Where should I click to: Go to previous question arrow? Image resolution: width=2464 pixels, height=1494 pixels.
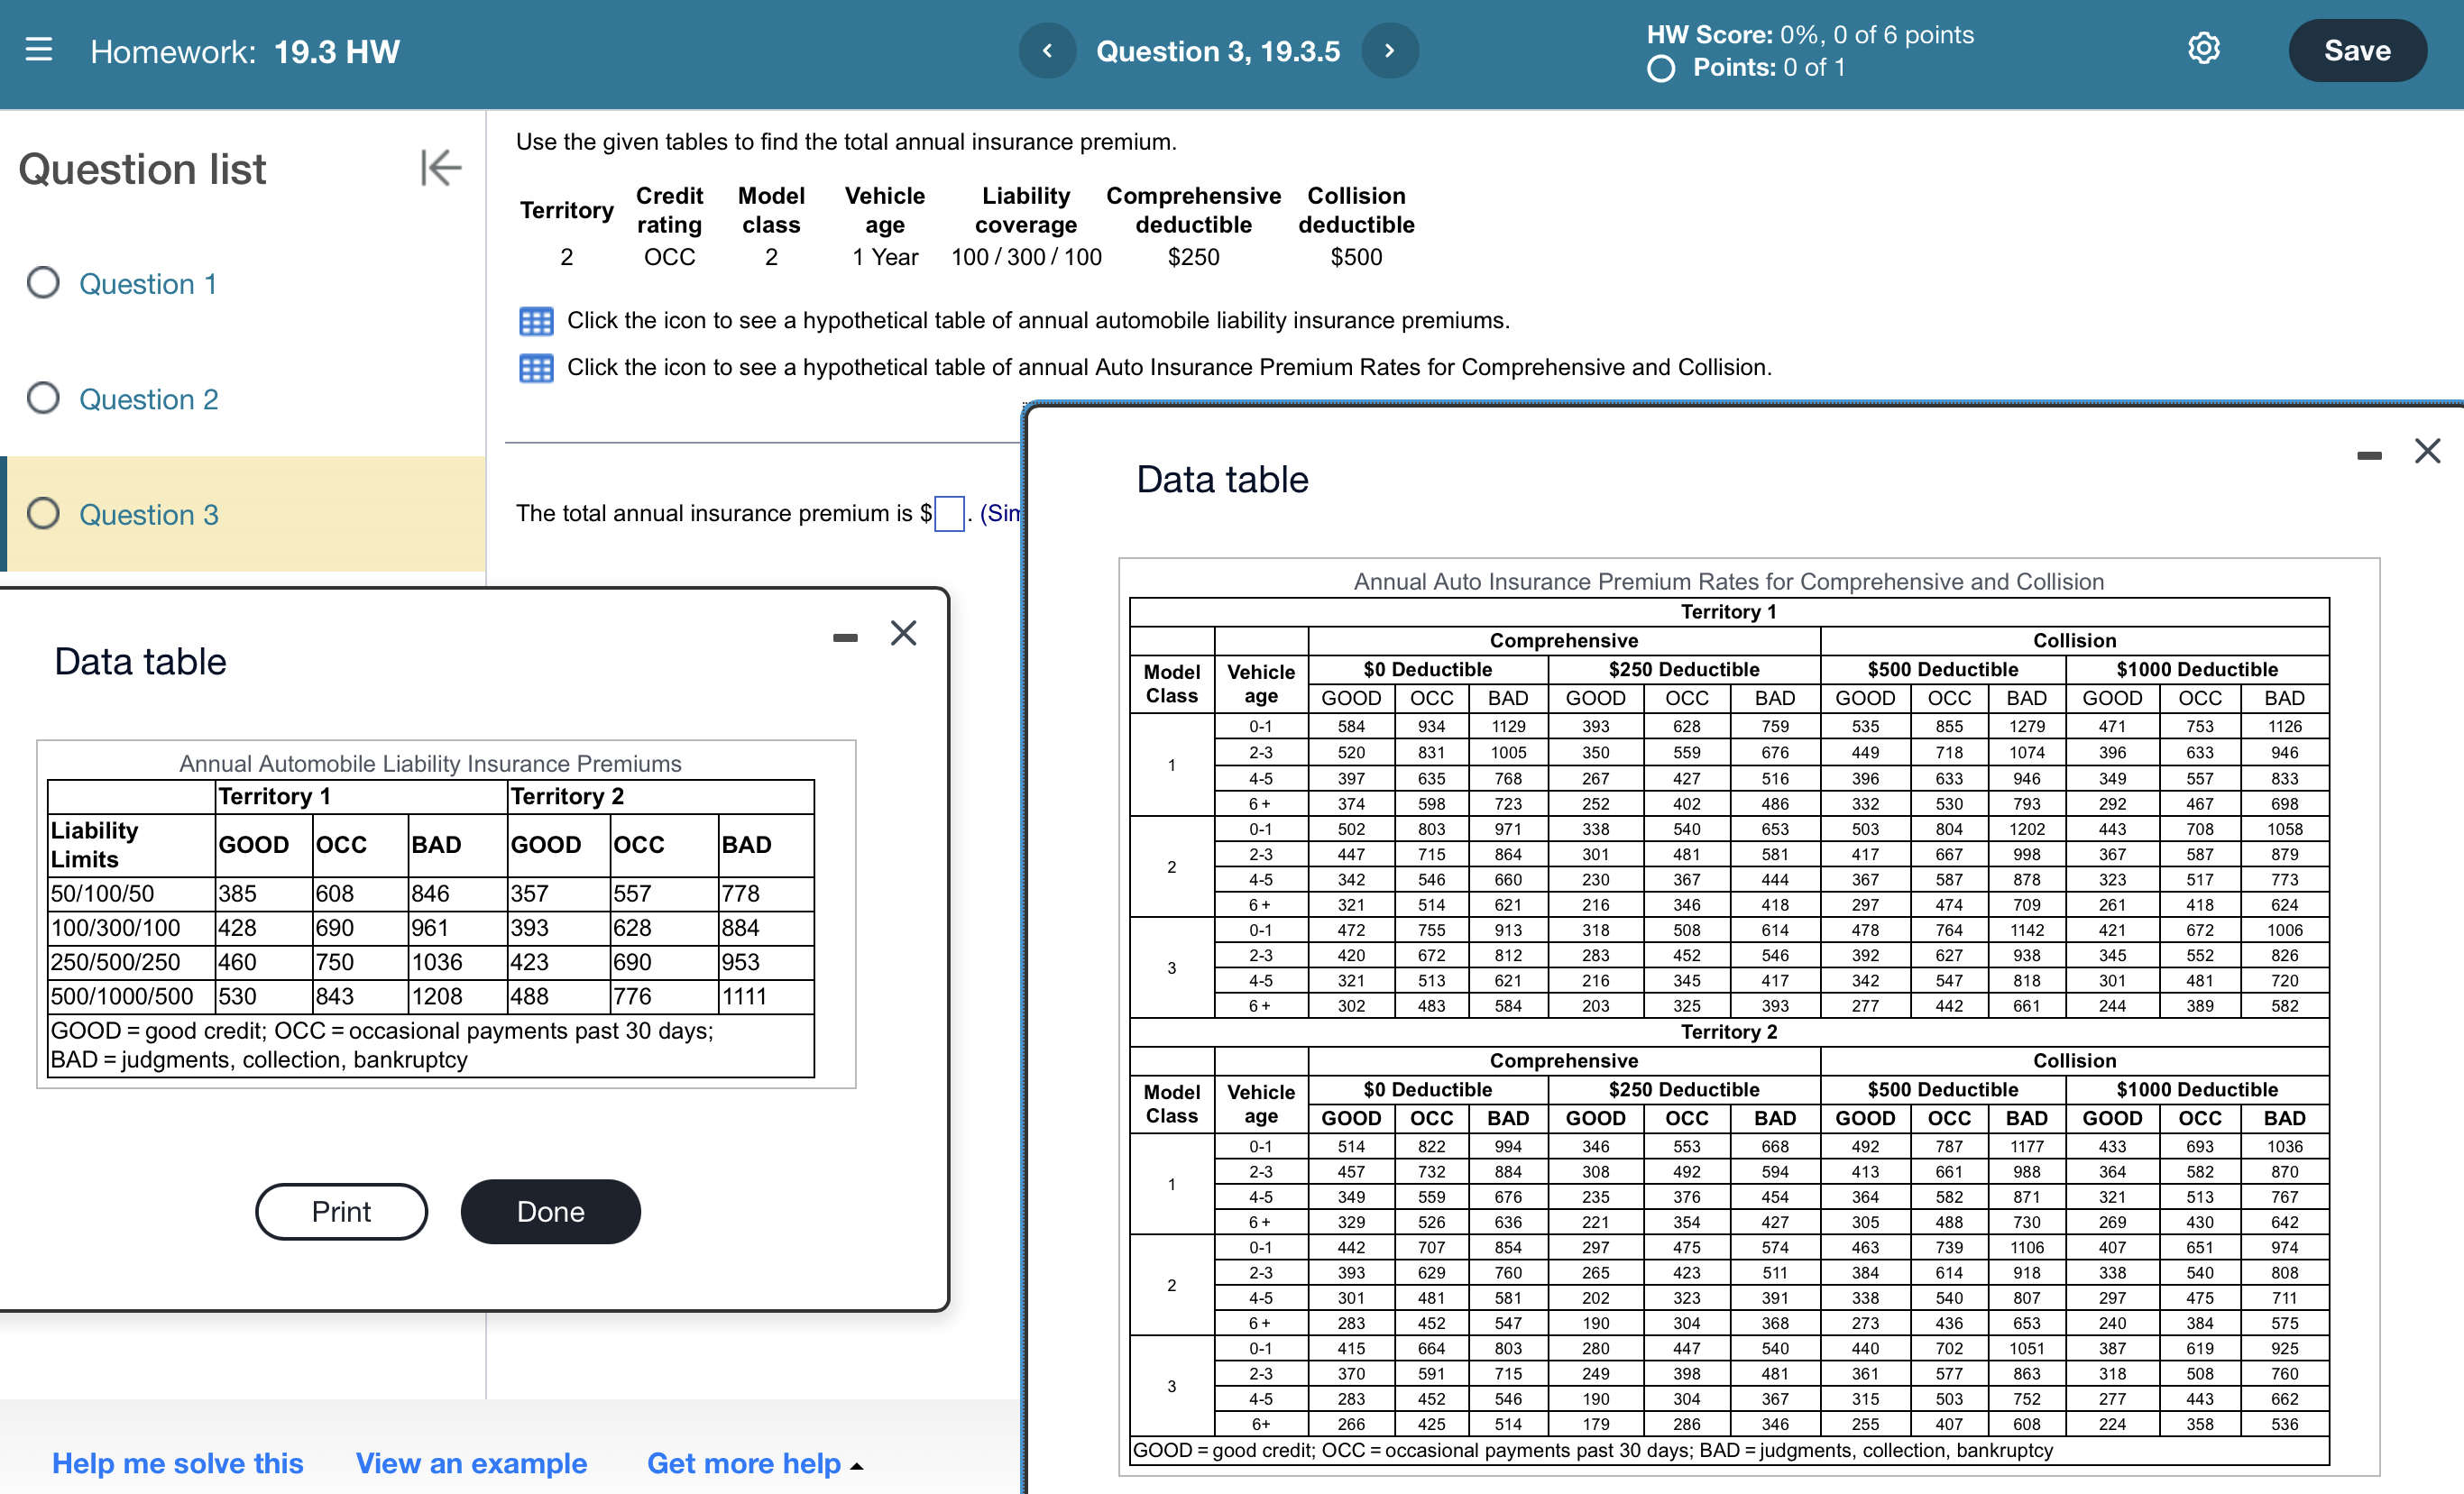coord(1047,51)
